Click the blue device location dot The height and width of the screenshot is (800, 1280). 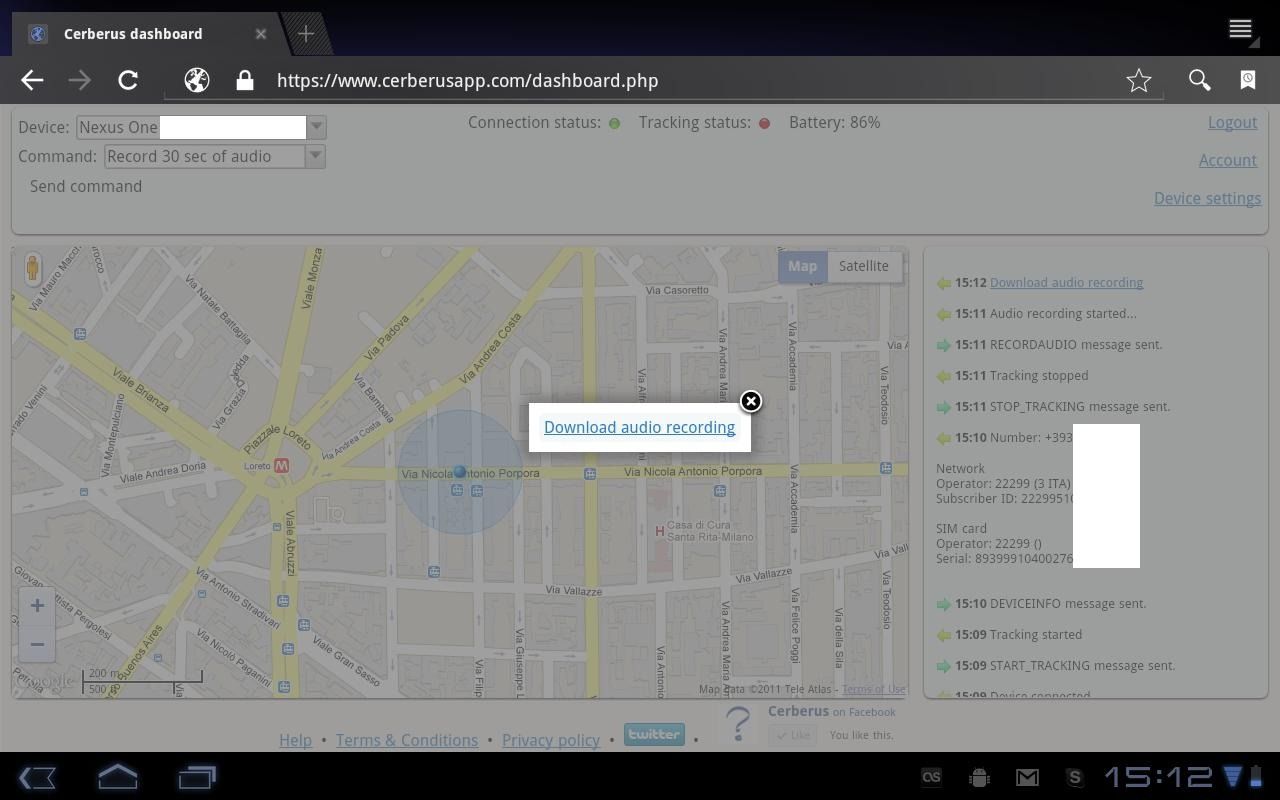click(460, 471)
